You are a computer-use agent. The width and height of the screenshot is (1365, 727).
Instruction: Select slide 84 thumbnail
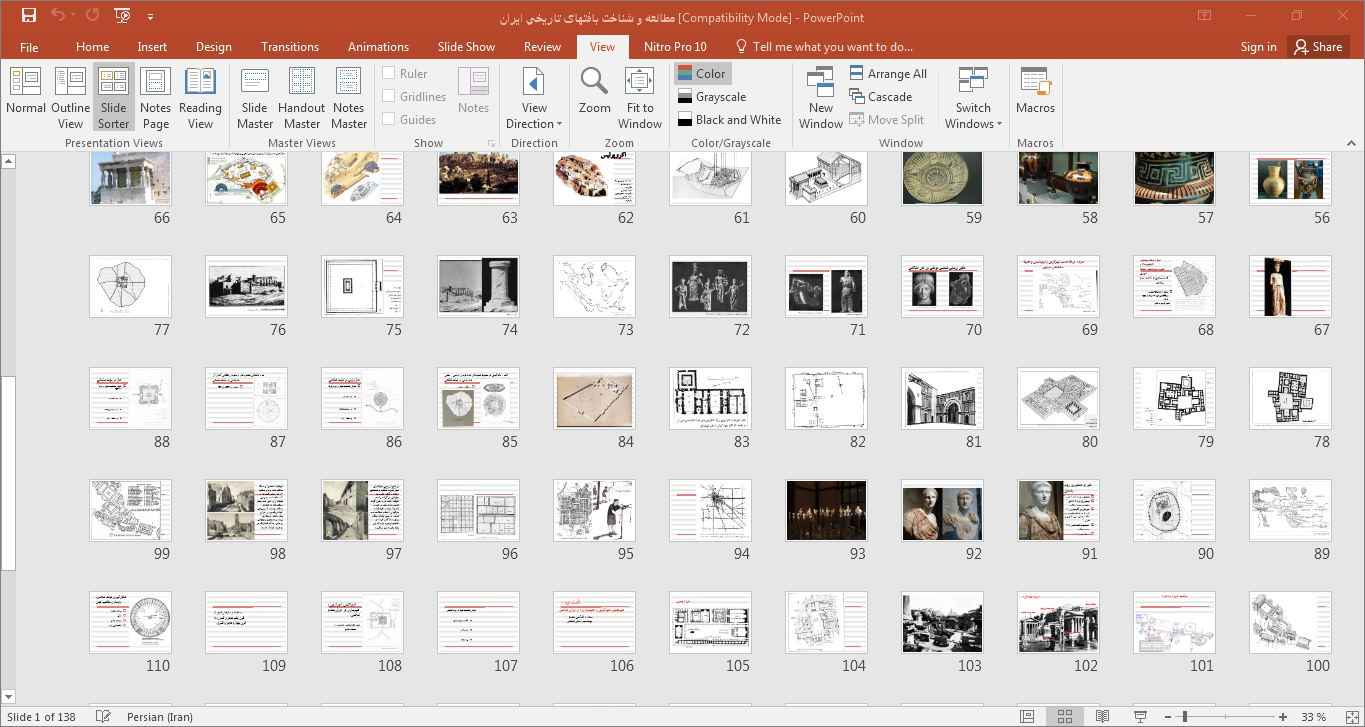pyautogui.click(x=594, y=398)
